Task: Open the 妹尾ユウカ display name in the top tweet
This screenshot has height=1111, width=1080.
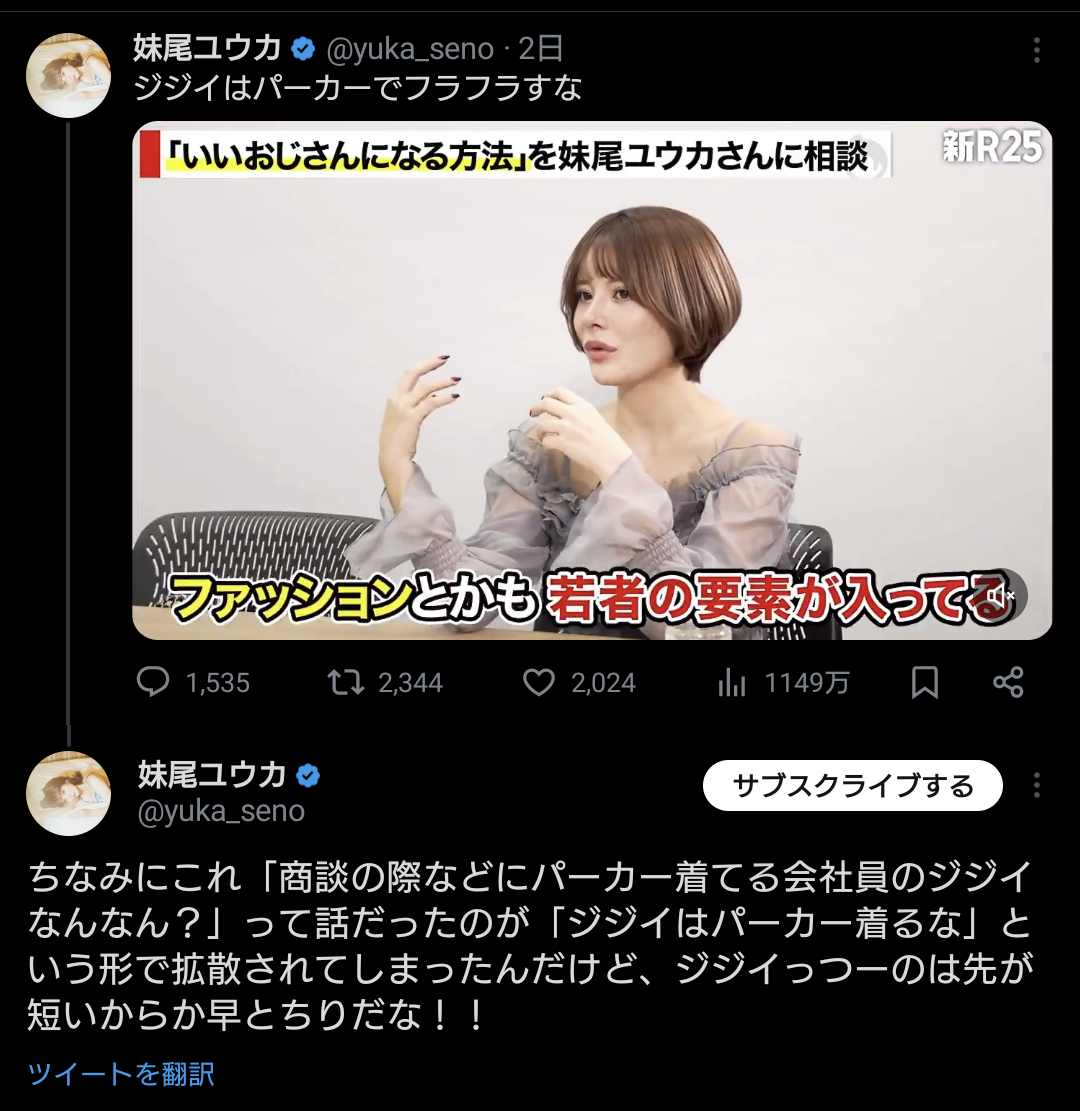Action: tap(207, 49)
